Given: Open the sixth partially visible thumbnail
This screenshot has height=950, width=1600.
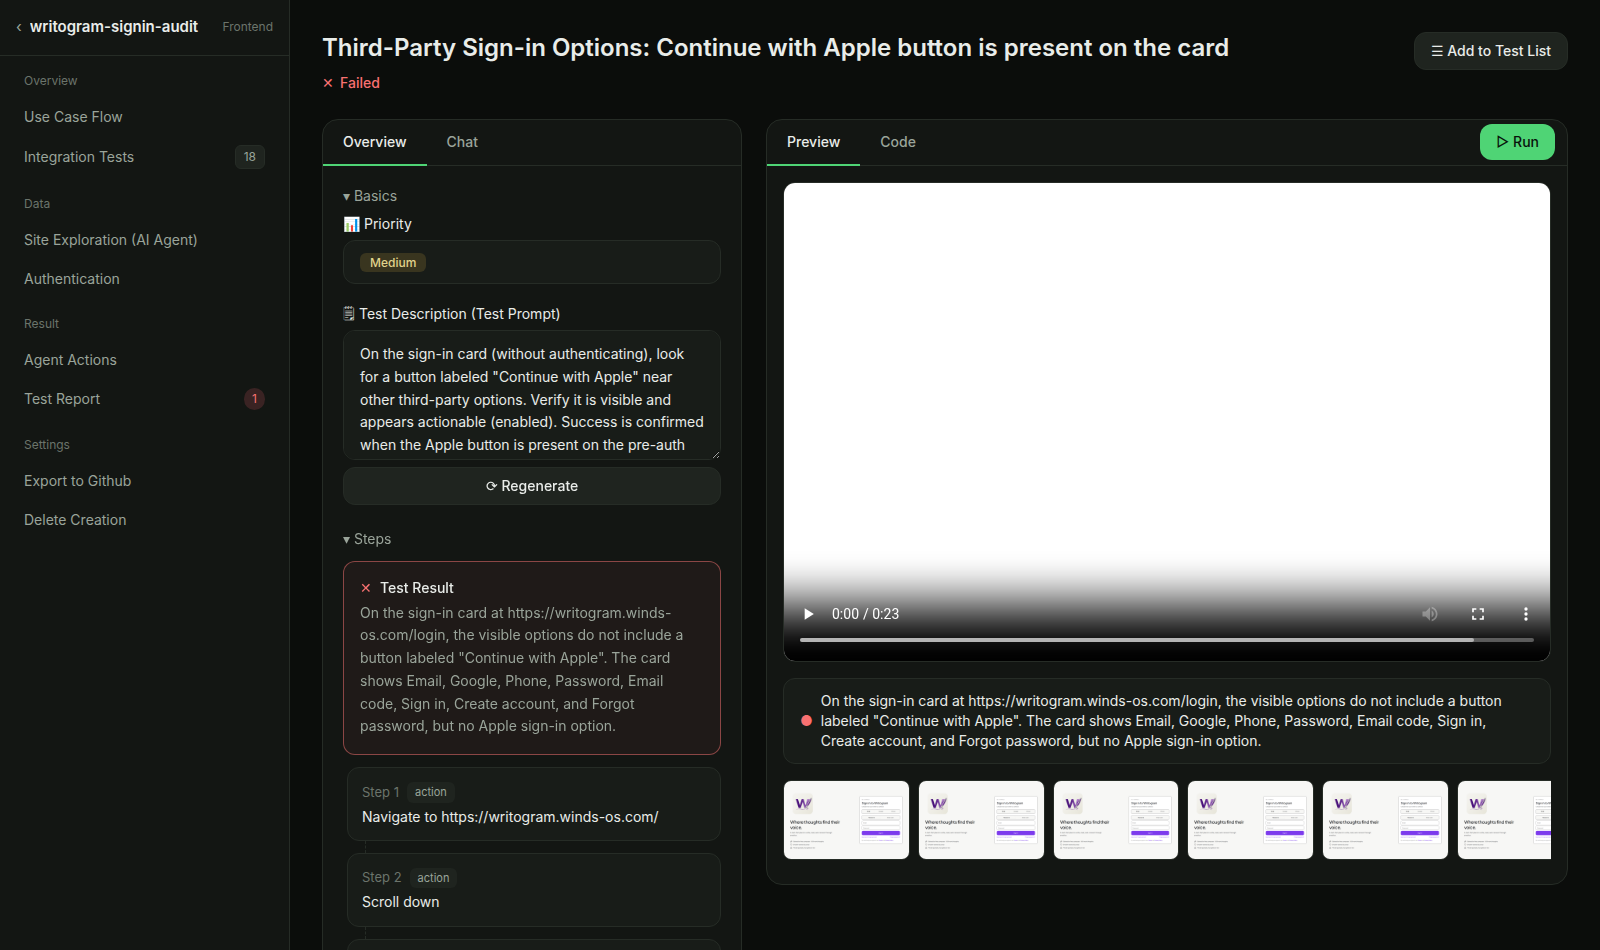Looking at the screenshot, I should pos(1504,820).
